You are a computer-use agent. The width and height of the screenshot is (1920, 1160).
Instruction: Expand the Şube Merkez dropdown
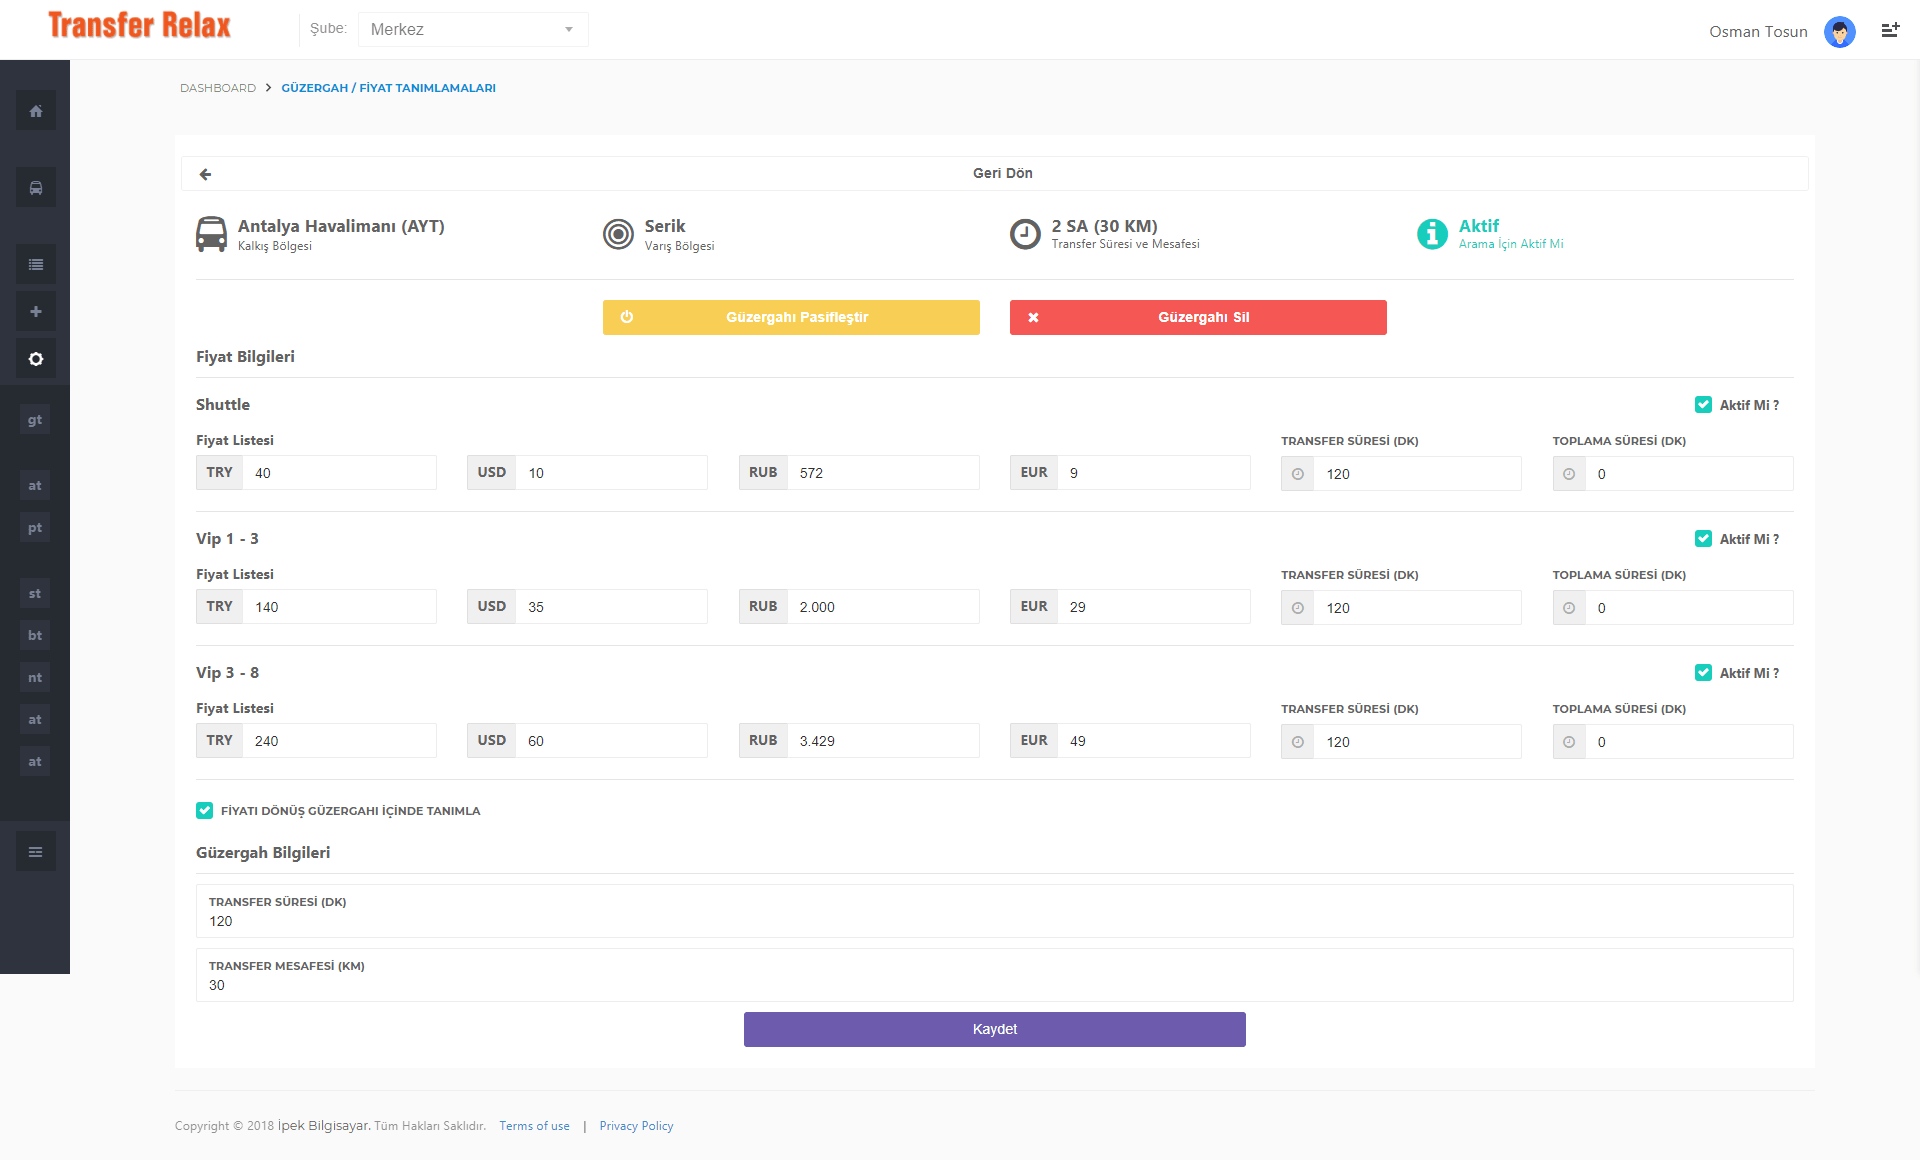473,30
